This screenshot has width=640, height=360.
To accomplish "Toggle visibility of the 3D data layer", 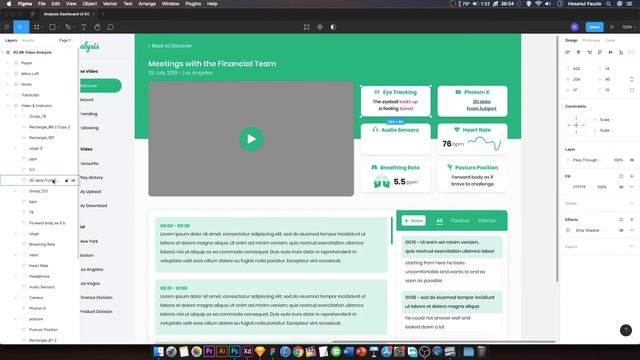I will [73, 180].
